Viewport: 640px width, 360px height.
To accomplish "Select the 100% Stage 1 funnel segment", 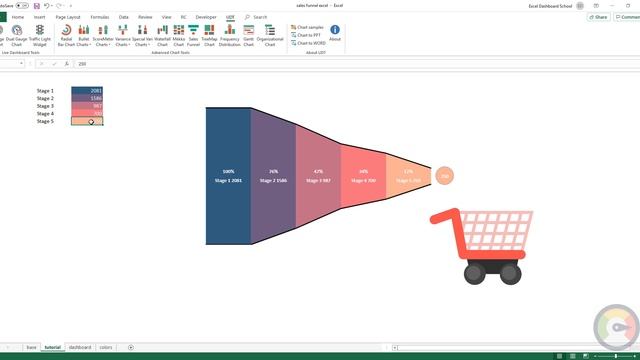I will pyautogui.click(x=228, y=176).
